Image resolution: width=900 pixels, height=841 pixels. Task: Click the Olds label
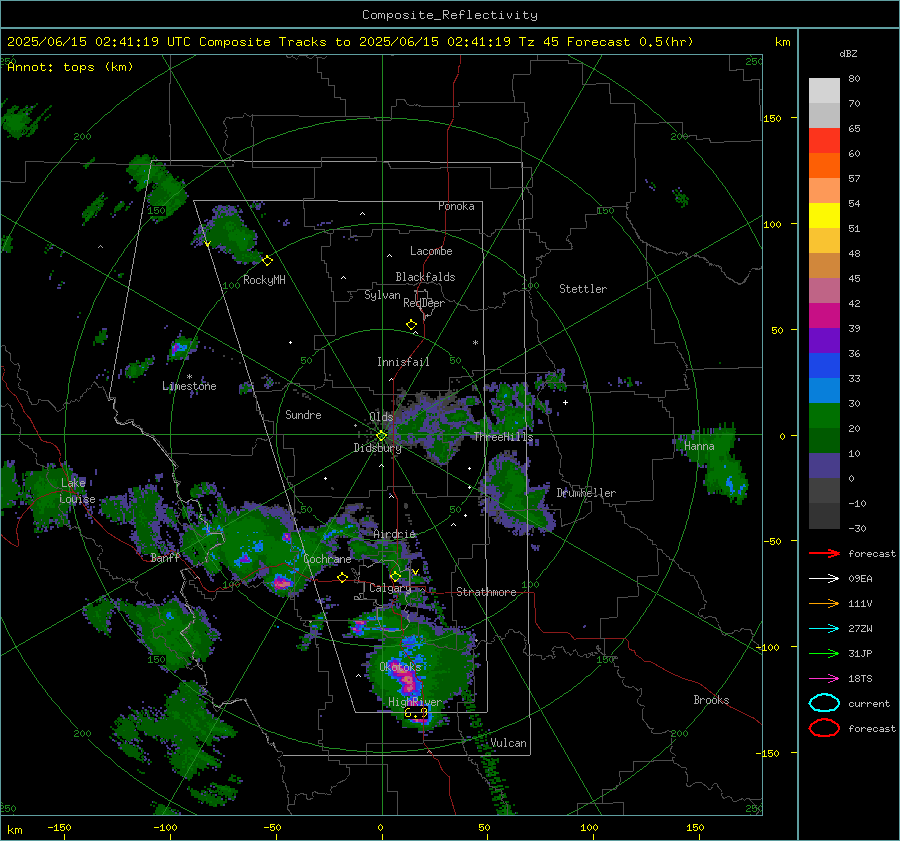[381, 417]
